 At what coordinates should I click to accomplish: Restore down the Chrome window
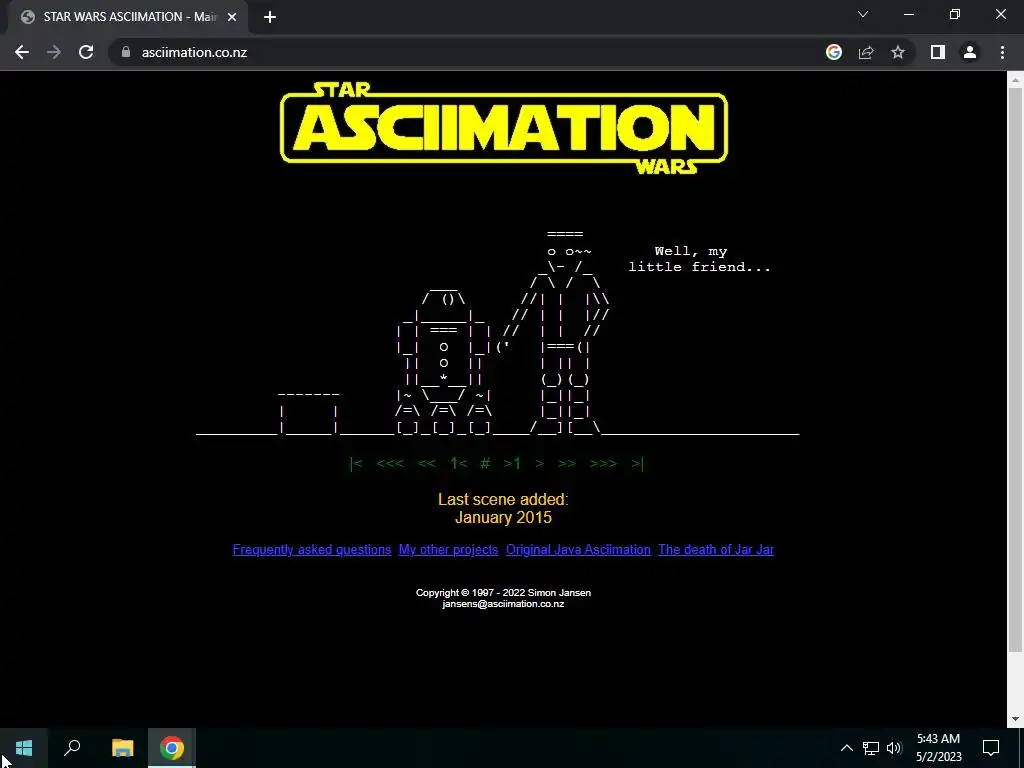click(x=955, y=14)
